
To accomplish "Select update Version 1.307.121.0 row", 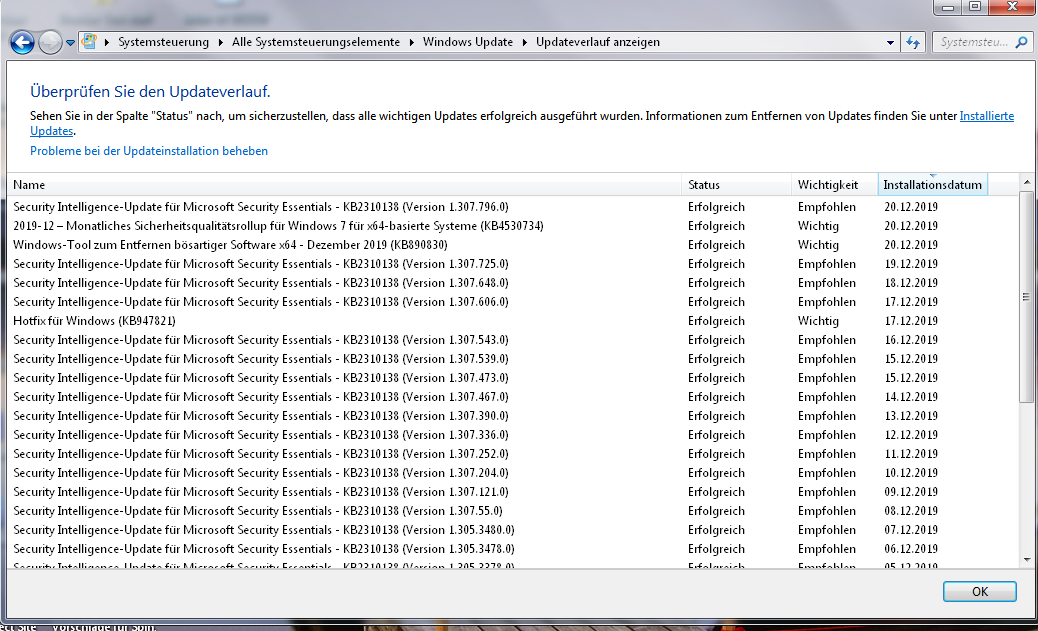I will pyautogui.click(x=513, y=492).
